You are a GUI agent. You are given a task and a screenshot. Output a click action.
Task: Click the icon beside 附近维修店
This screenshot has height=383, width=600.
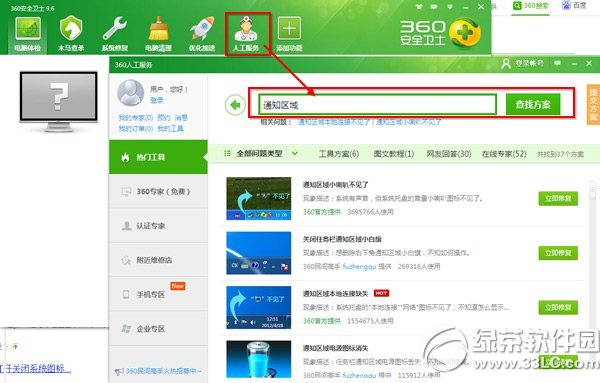coord(126,260)
